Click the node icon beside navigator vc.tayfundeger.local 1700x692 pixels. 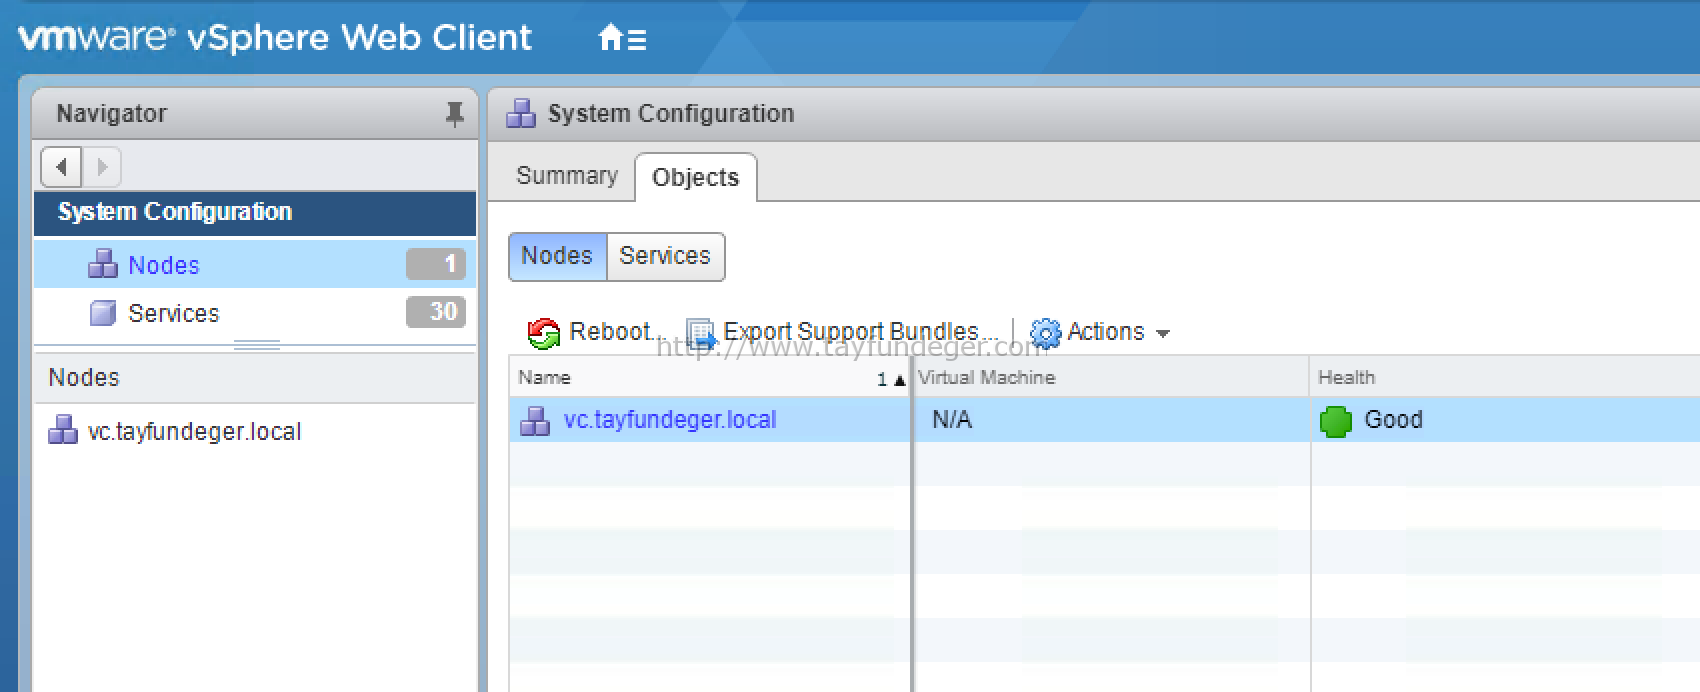pos(63,431)
